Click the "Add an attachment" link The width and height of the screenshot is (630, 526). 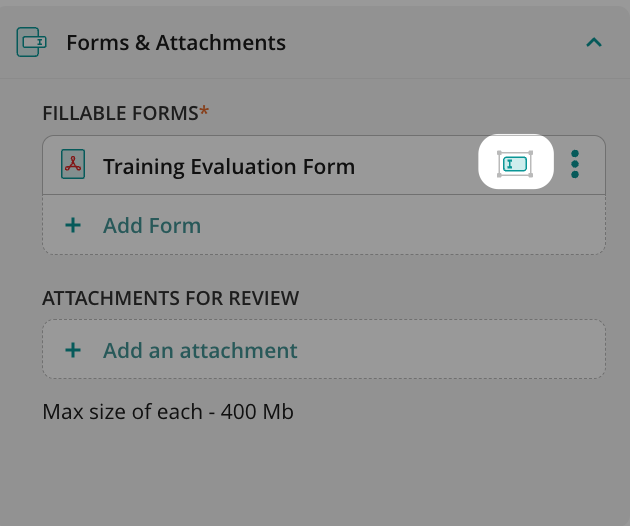click(200, 350)
